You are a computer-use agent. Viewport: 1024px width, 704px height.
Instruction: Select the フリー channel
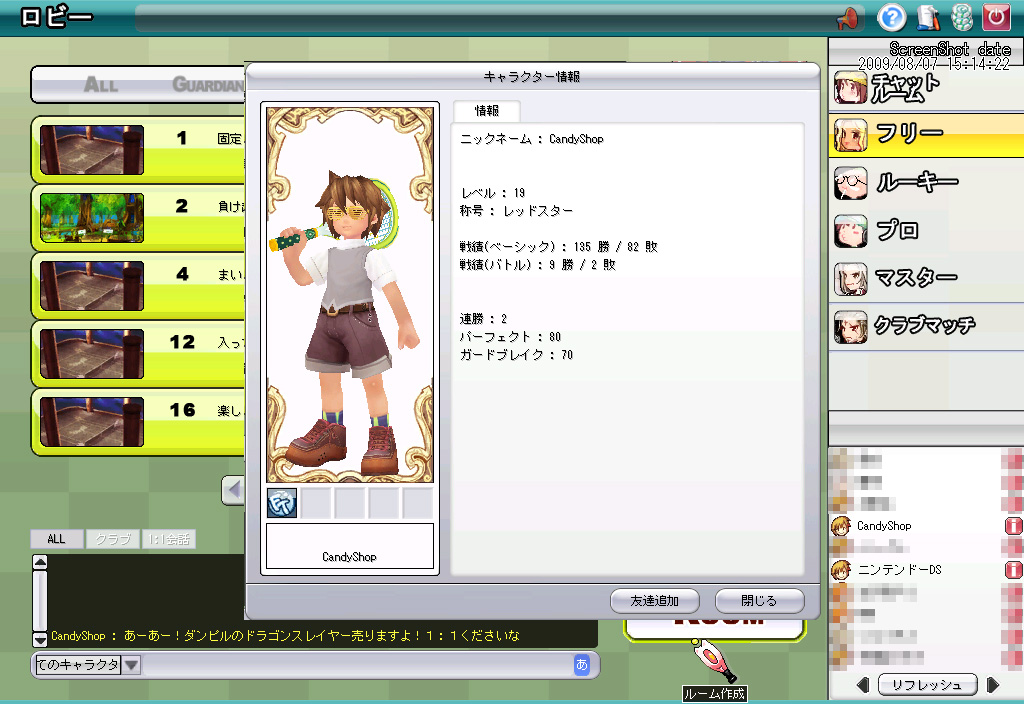pyautogui.click(x=926, y=135)
